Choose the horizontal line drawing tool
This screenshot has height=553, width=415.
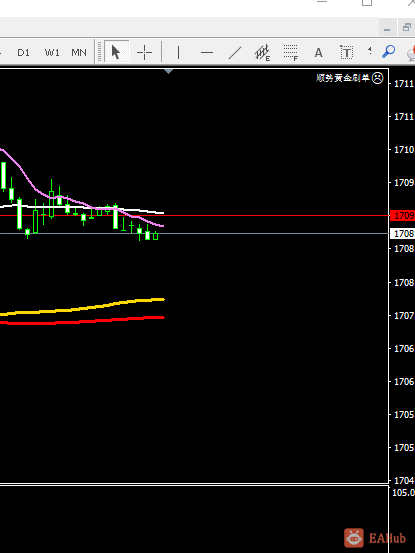pos(207,53)
